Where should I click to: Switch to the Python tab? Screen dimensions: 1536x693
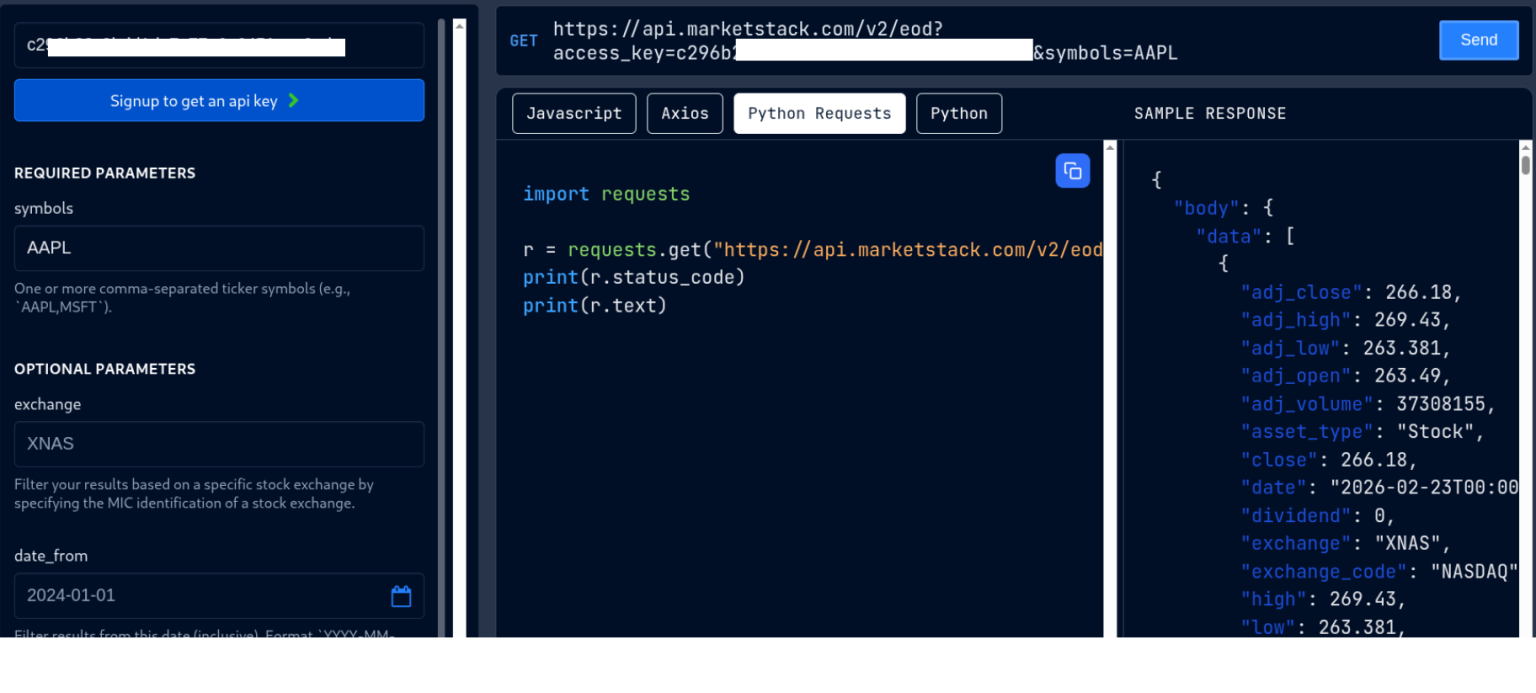tap(959, 113)
